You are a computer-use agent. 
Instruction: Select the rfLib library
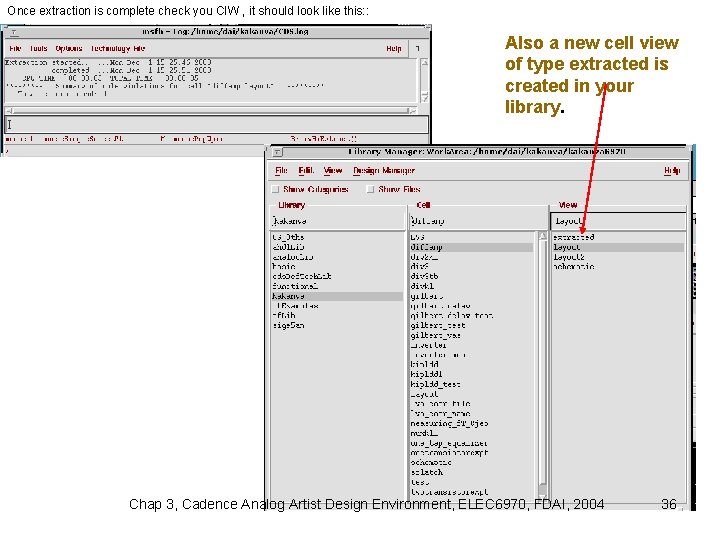[284, 315]
